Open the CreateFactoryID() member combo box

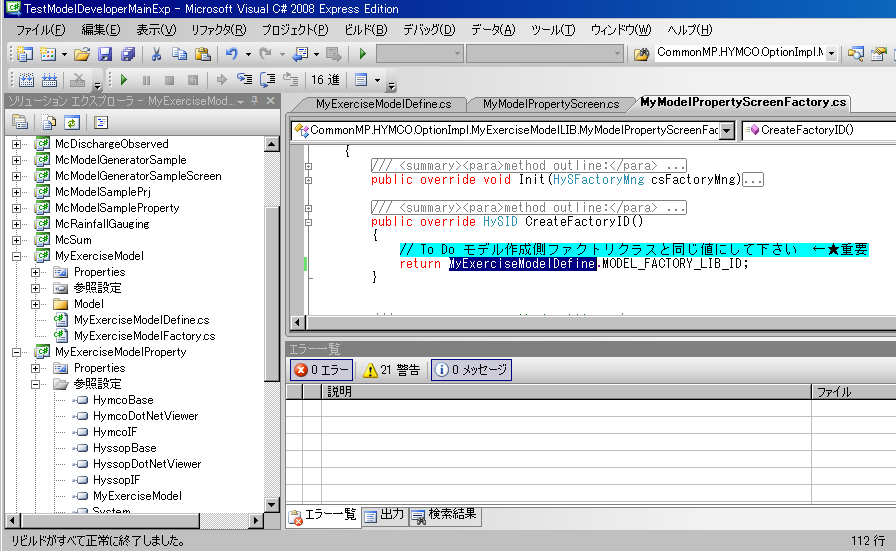point(819,130)
